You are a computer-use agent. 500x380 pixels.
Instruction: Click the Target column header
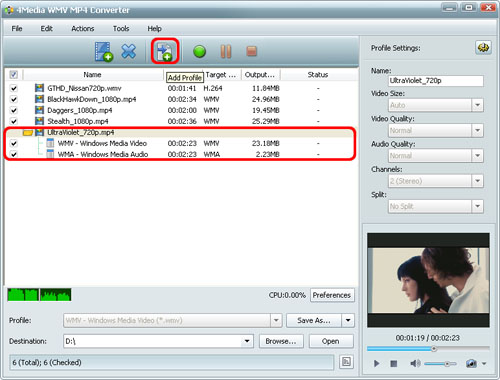[x=221, y=75]
